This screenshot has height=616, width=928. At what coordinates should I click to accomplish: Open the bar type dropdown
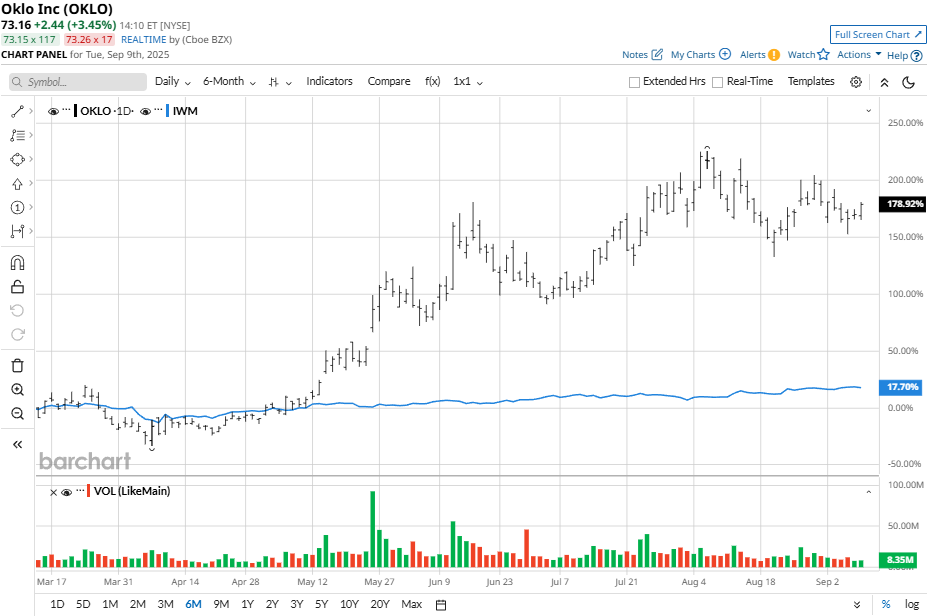pos(280,82)
